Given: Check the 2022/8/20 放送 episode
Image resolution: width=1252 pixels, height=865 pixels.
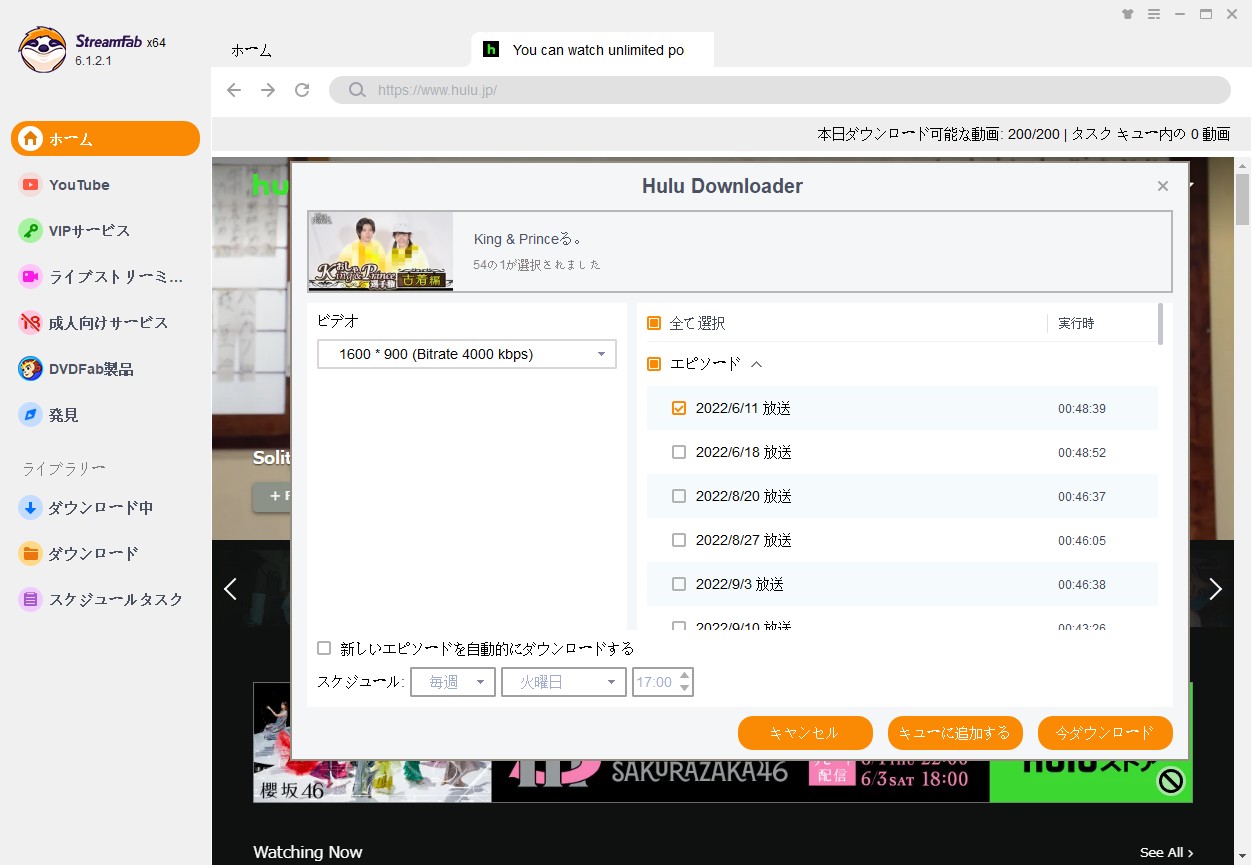Looking at the screenshot, I should (x=679, y=496).
